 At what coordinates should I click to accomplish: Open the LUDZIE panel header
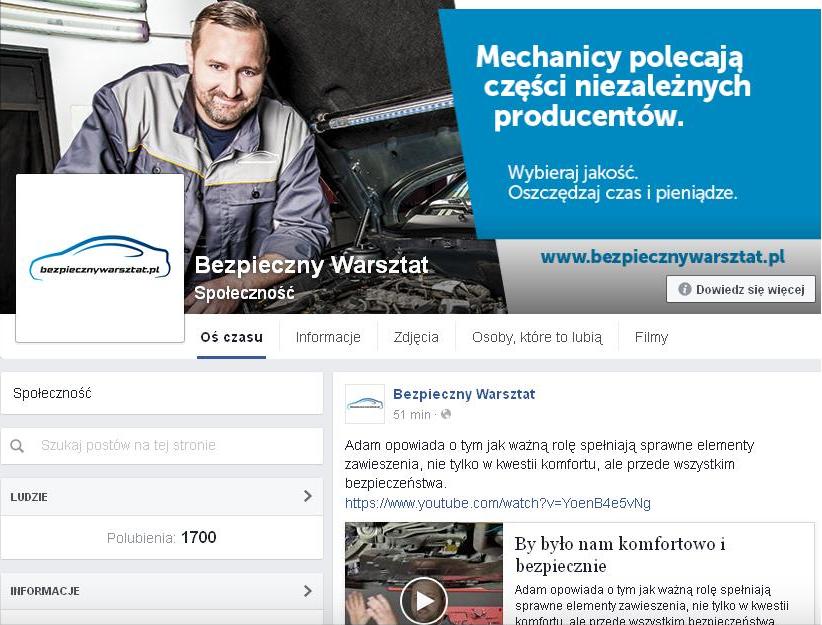click(x=162, y=497)
